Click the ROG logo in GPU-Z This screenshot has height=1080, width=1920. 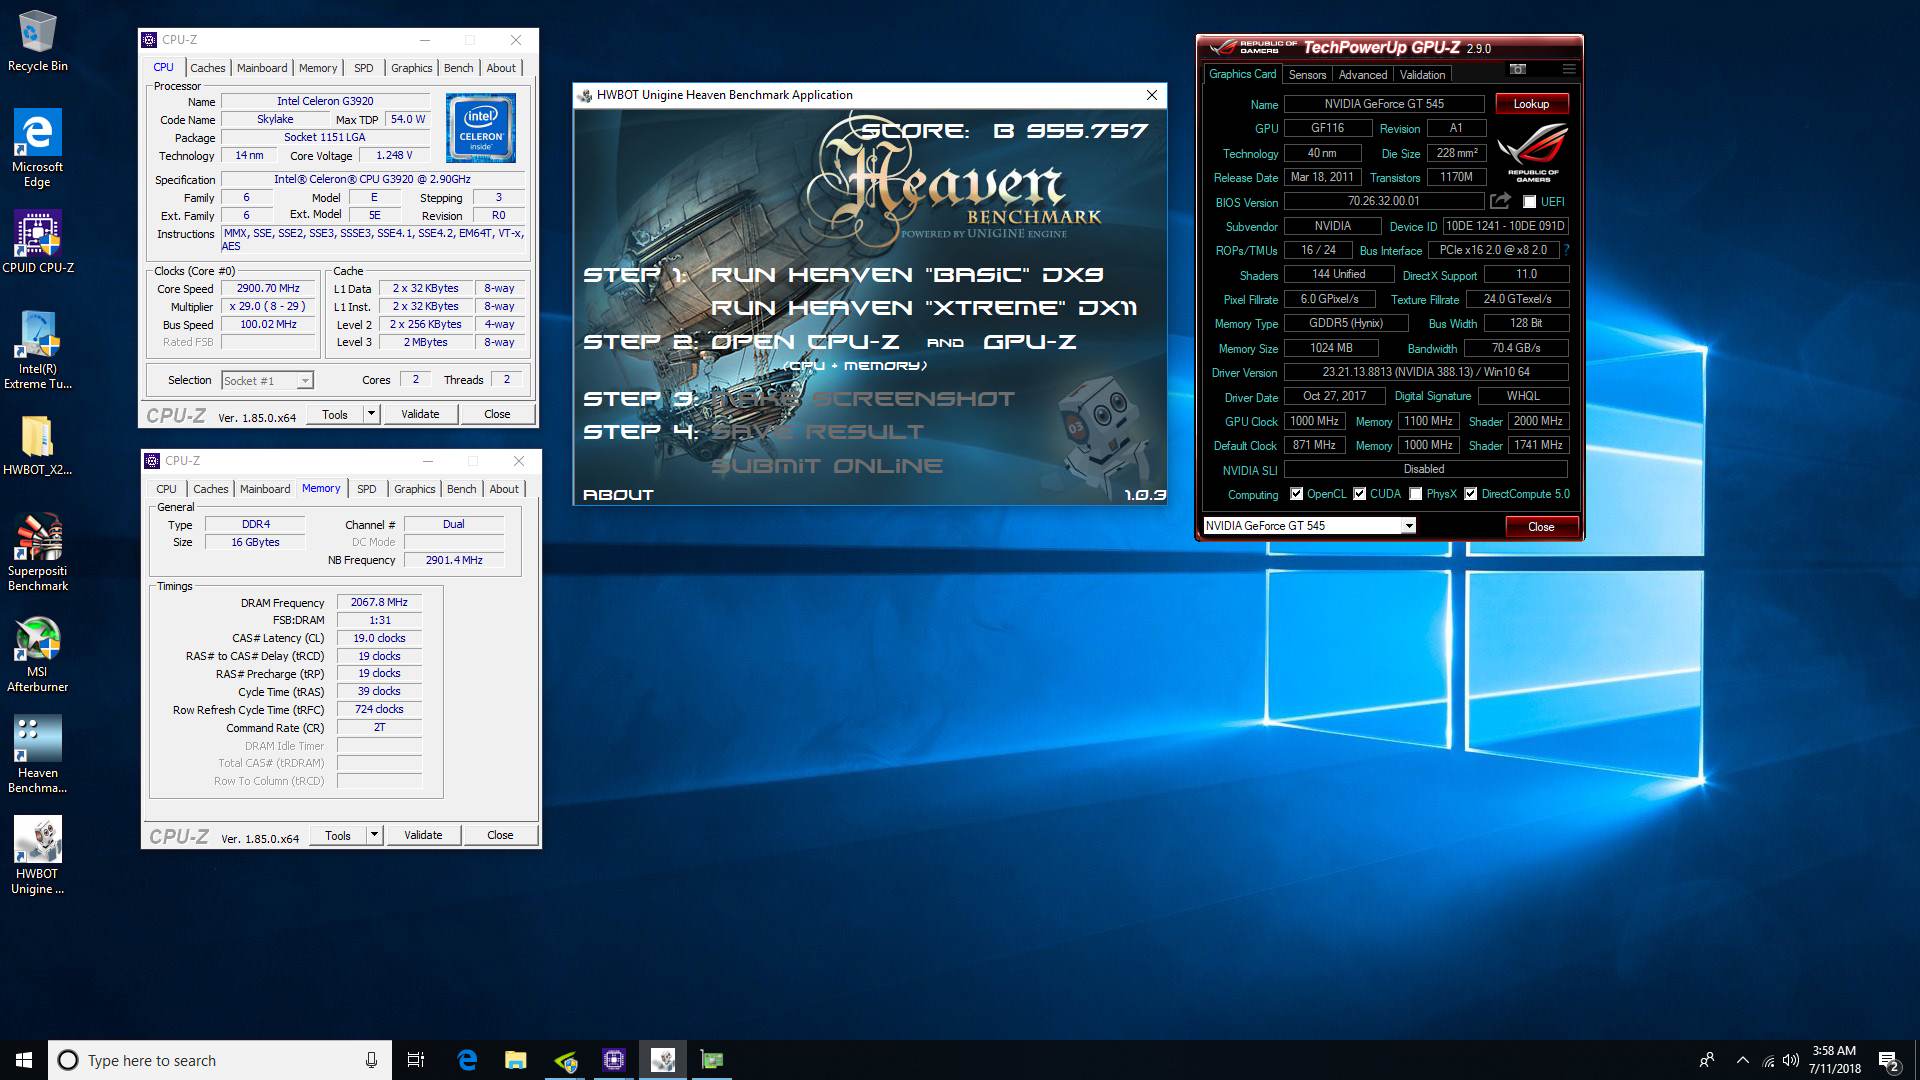pos(1533,152)
